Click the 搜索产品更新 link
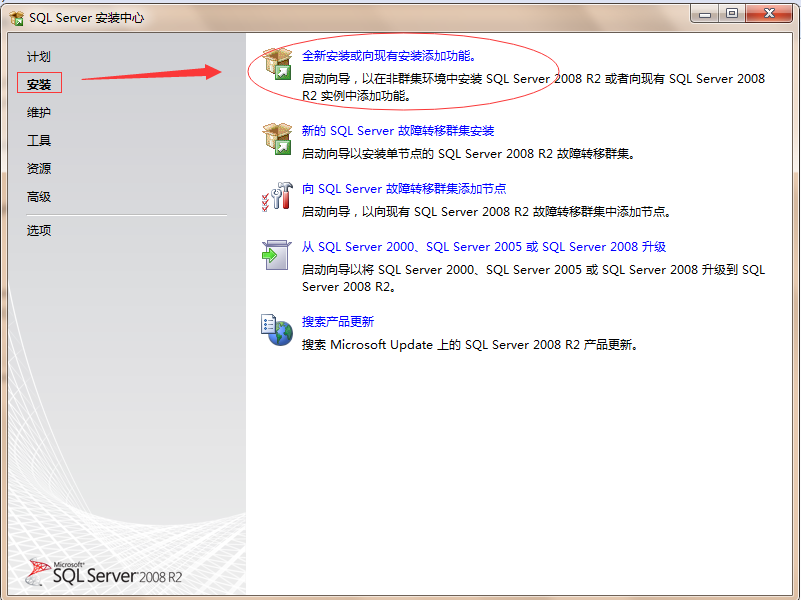The width and height of the screenshot is (801, 600). pos(338,322)
